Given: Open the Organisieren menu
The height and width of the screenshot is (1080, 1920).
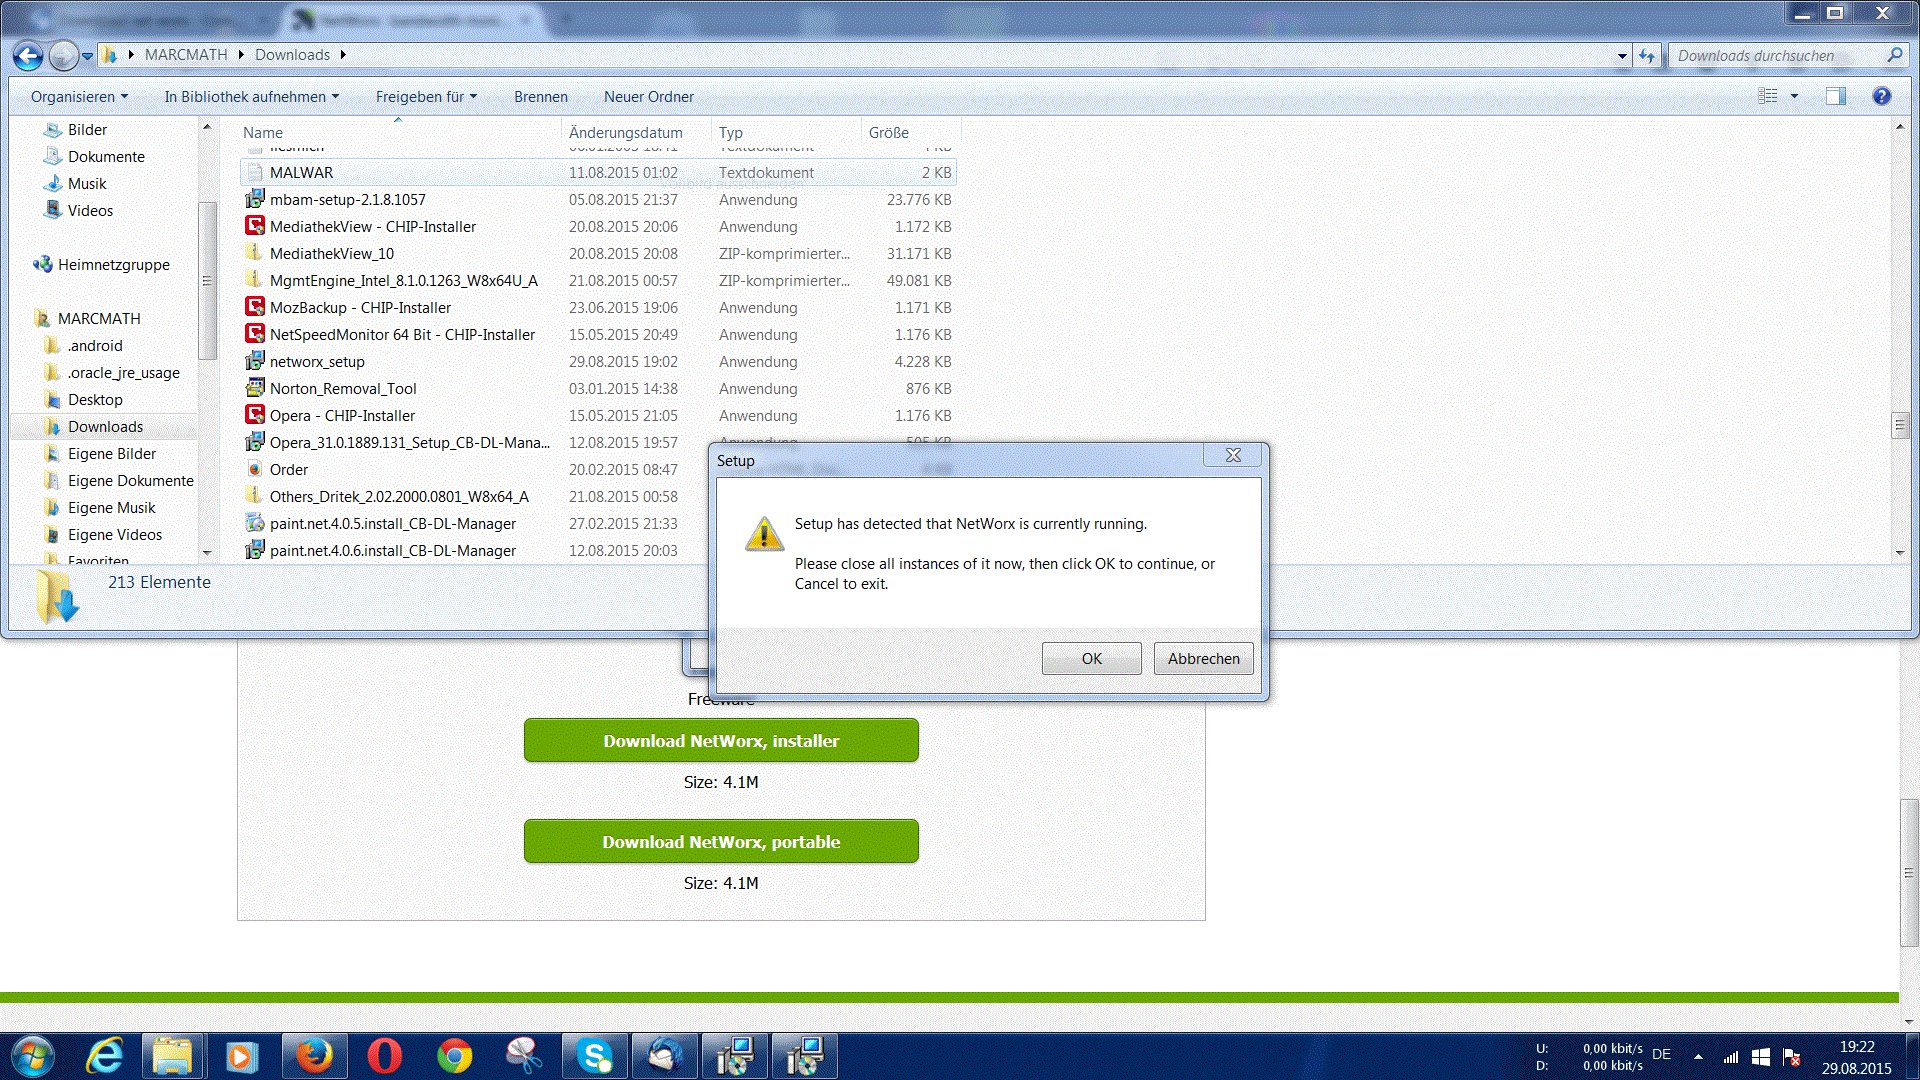Looking at the screenshot, I should [x=79, y=97].
